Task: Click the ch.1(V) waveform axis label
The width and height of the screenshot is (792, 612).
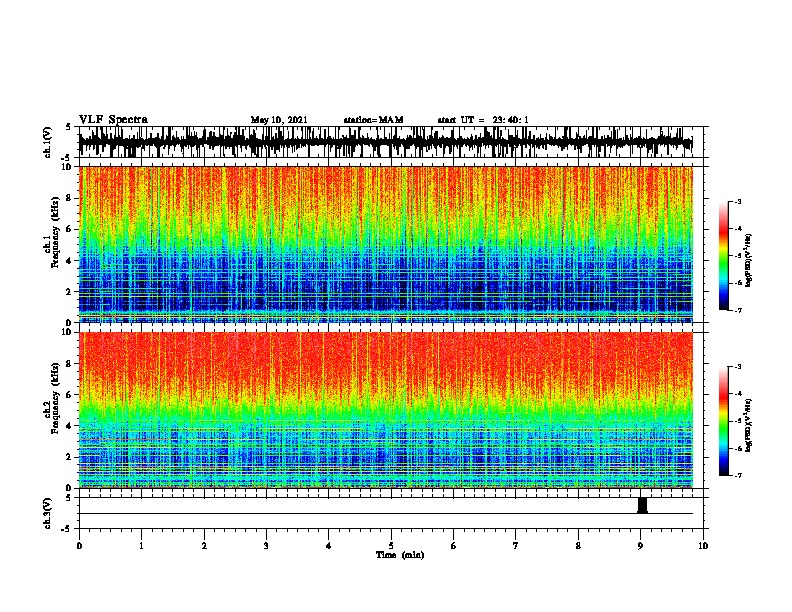Action: pos(48,142)
